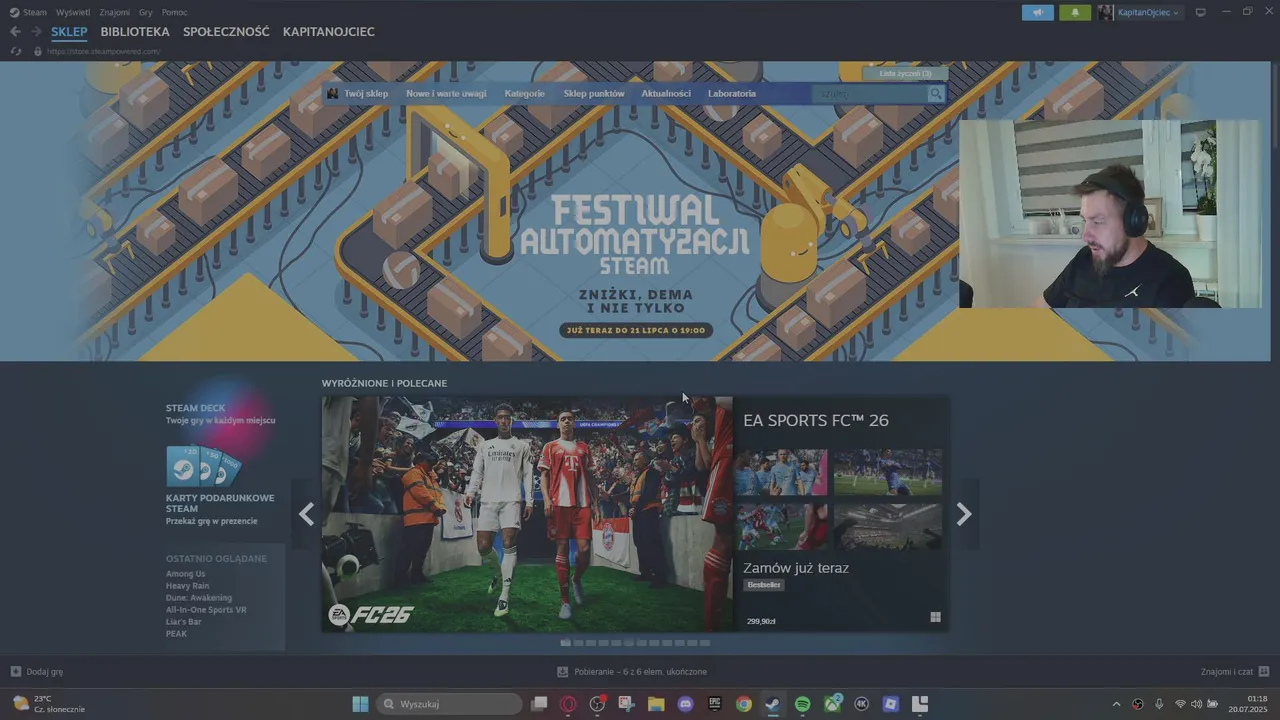Open the Gry menu

click(x=146, y=12)
